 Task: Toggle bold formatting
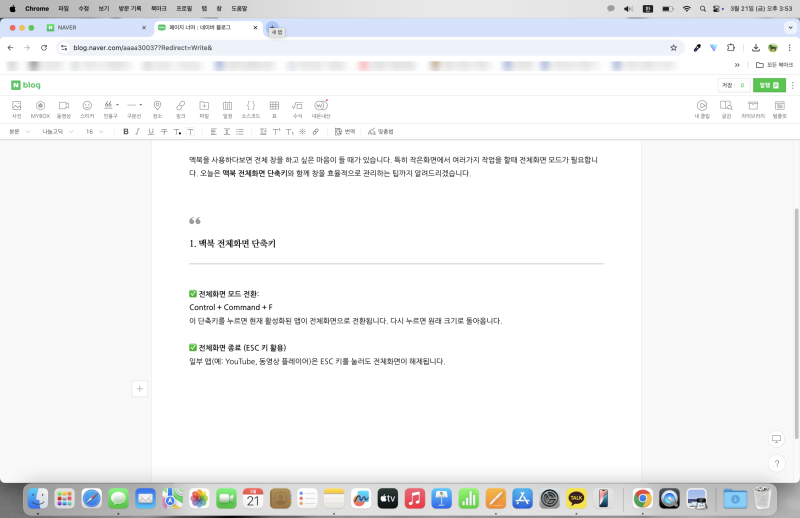[x=126, y=132]
